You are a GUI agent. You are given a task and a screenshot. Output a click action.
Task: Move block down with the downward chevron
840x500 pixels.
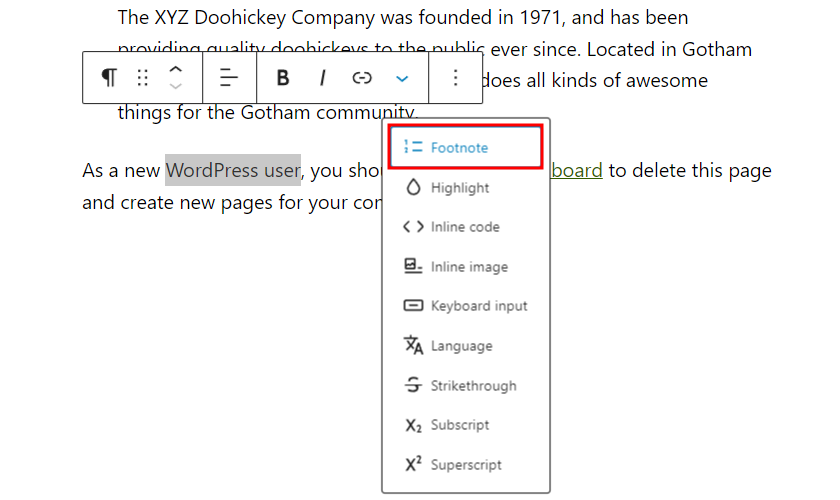coord(176,86)
